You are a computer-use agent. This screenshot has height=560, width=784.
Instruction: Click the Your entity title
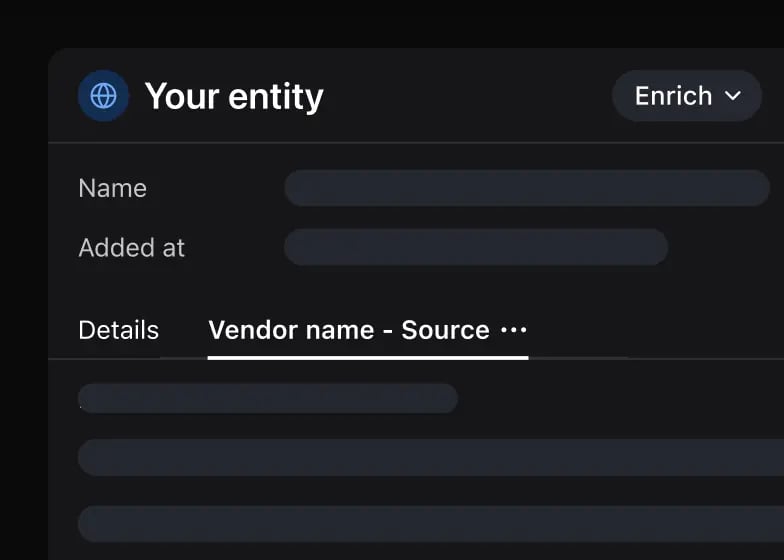pos(234,96)
